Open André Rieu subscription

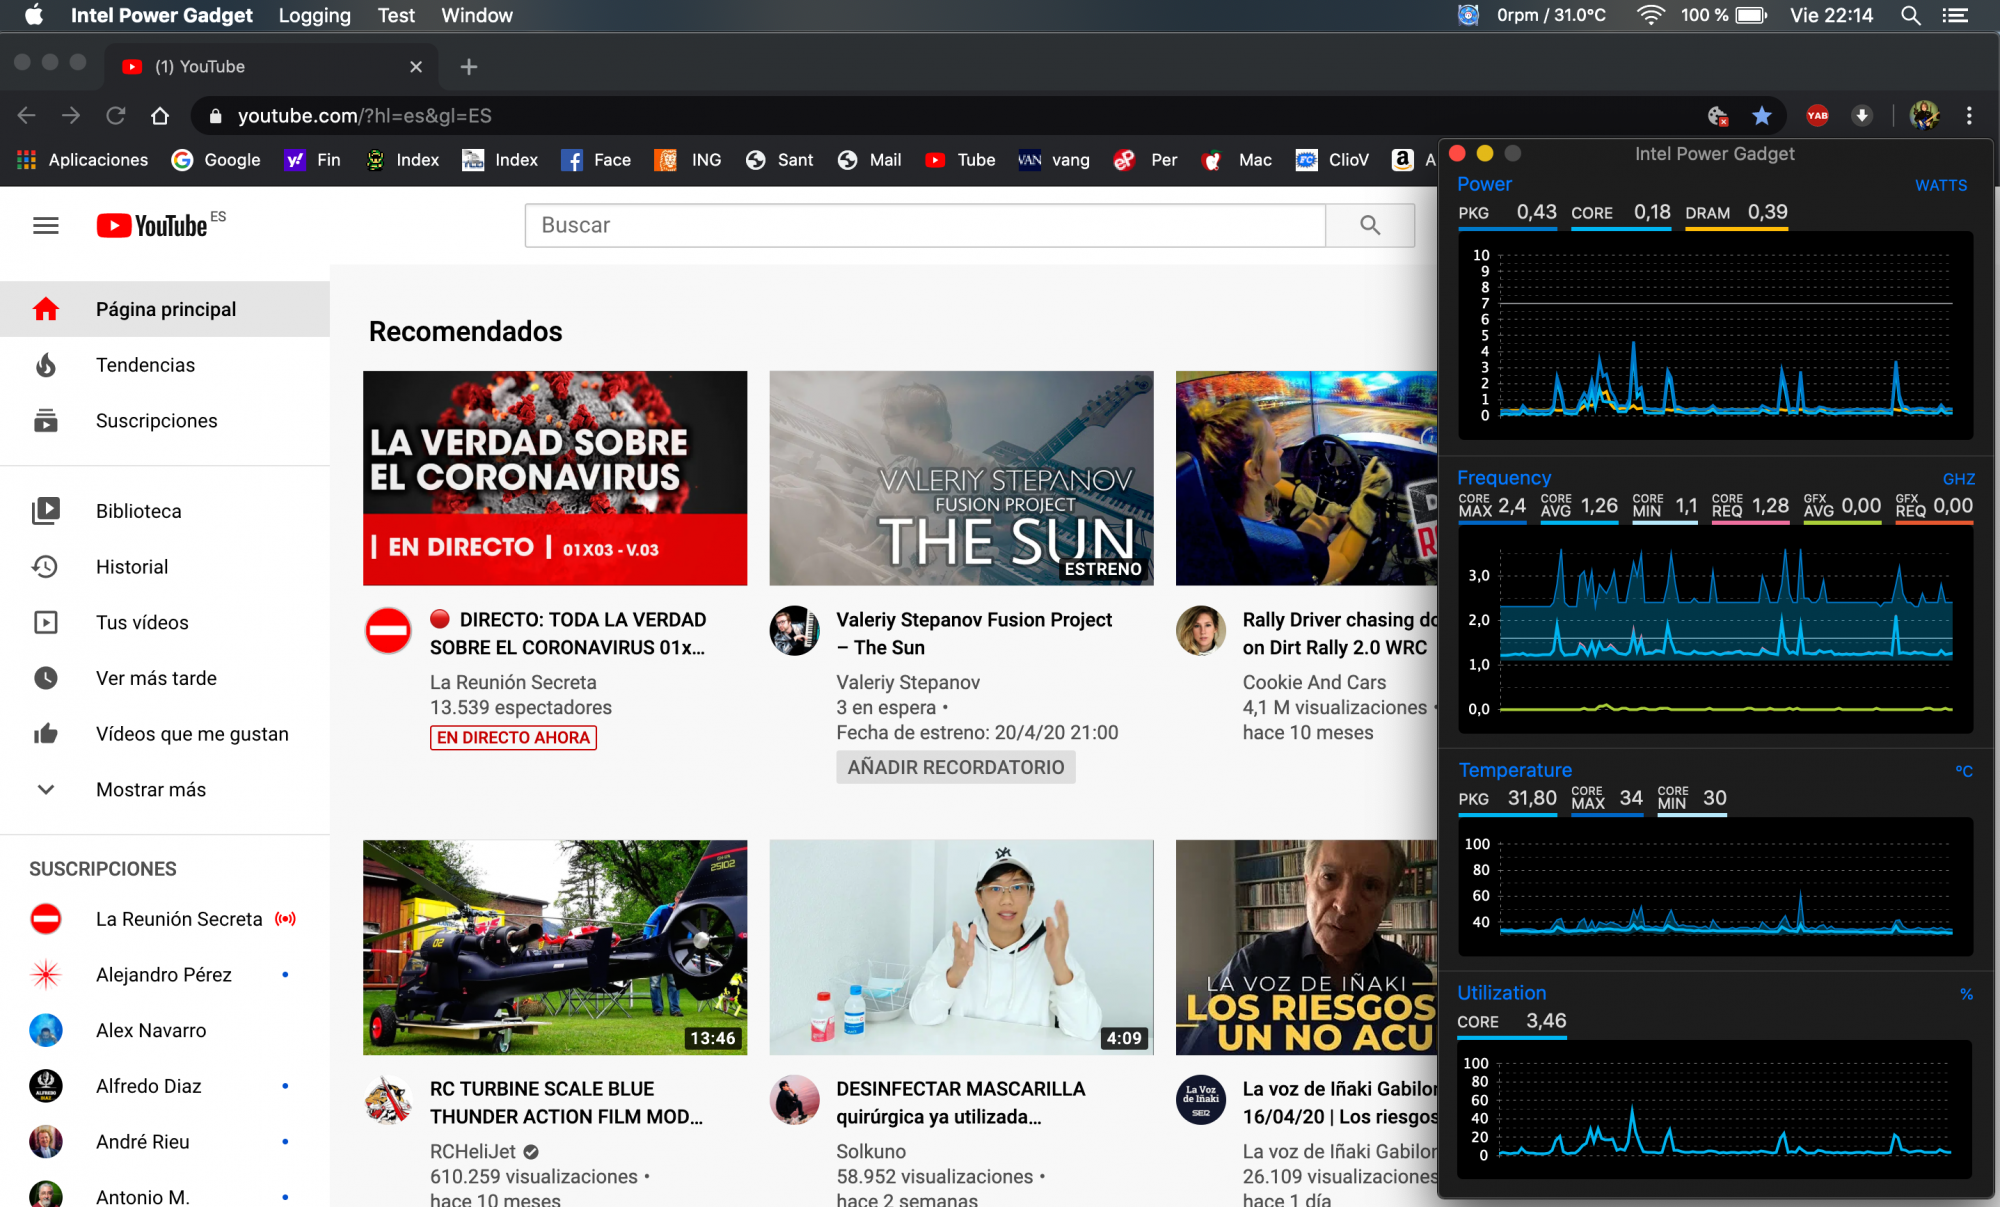[x=165, y=1142]
